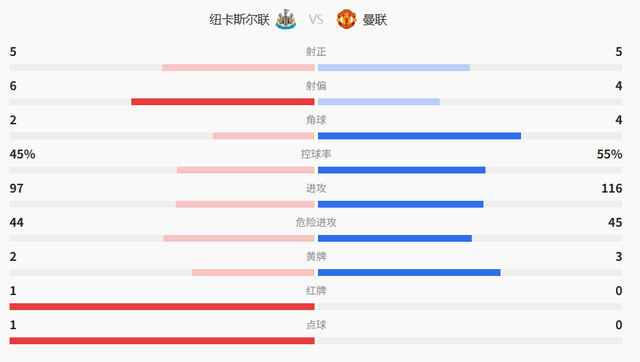This screenshot has width=640, height=362.
Task: Click Manchester United's blue 黄牌 bar
Action: (409, 273)
